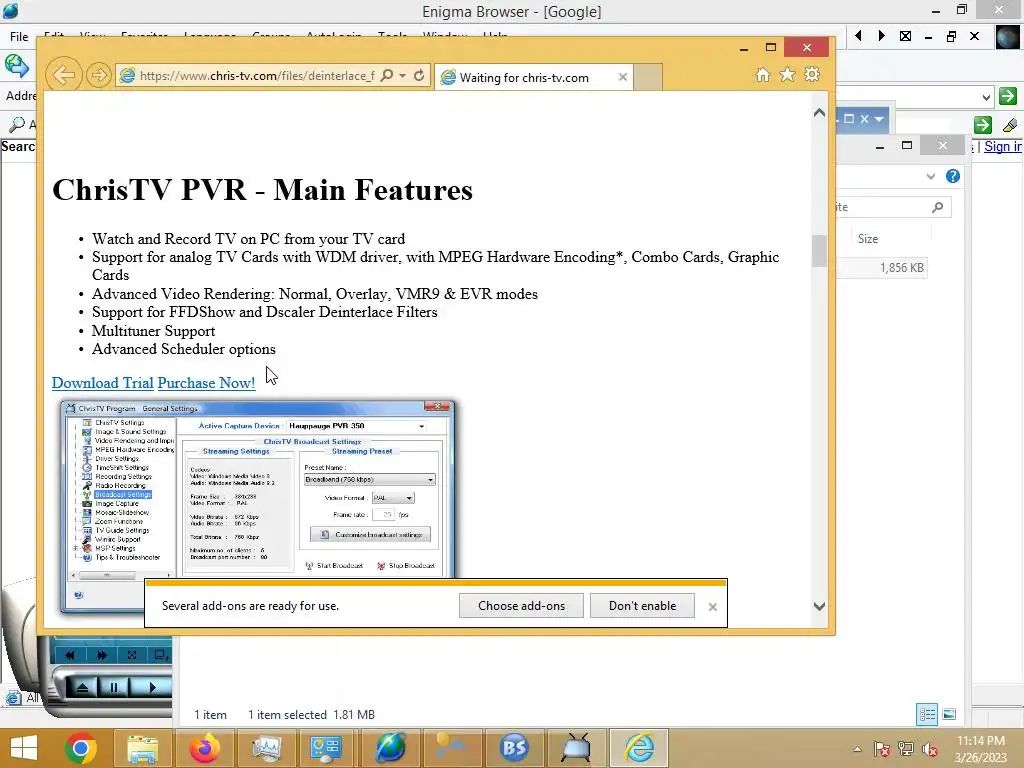Open File Explorer from taskbar
The width and height of the screenshot is (1024, 768).
pyautogui.click(x=142, y=748)
